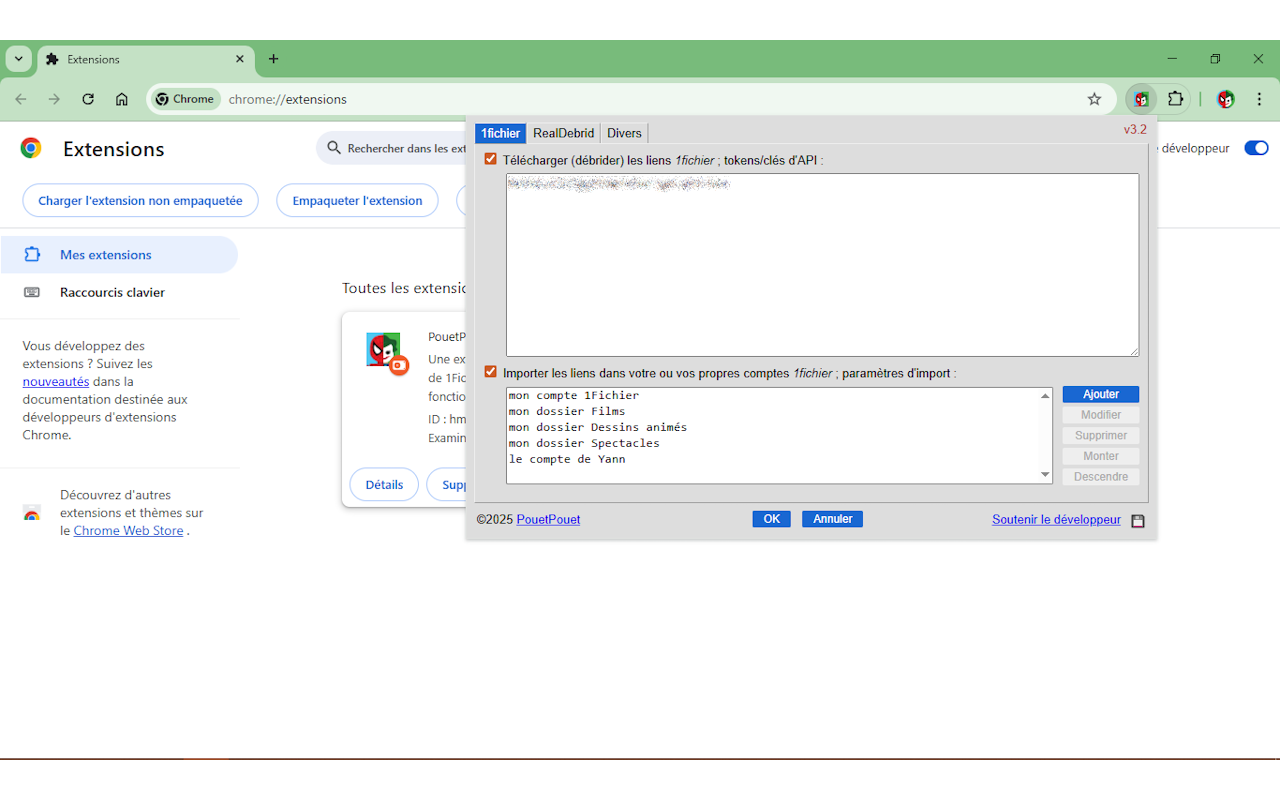This screenshot has height=800, width=1280.
Task: Click the search magnifier icon
Action: pos(334,148)
